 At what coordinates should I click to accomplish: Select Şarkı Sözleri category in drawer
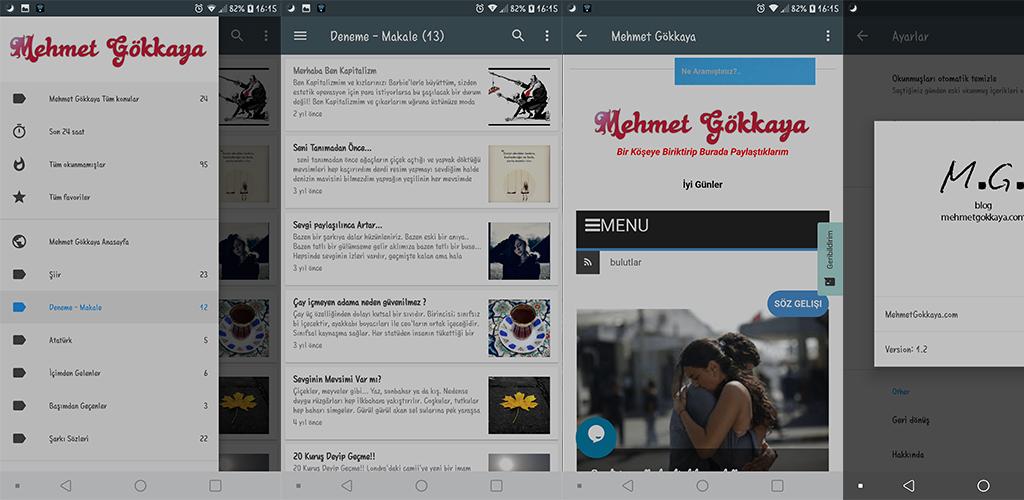point(109,438)
